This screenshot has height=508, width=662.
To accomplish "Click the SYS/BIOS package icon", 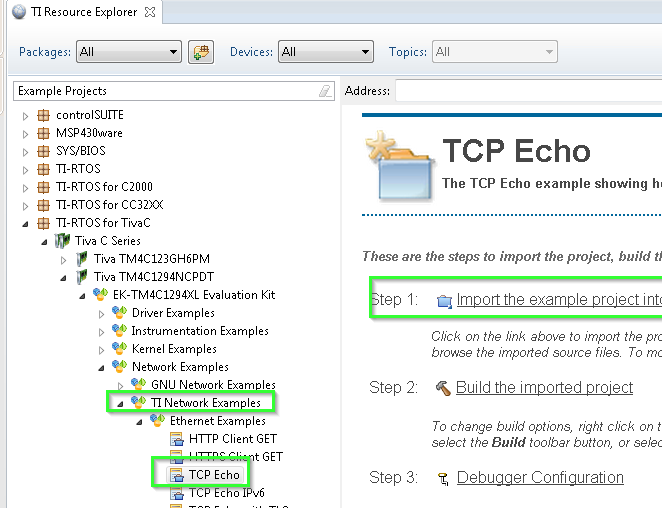I will point(43,151).
